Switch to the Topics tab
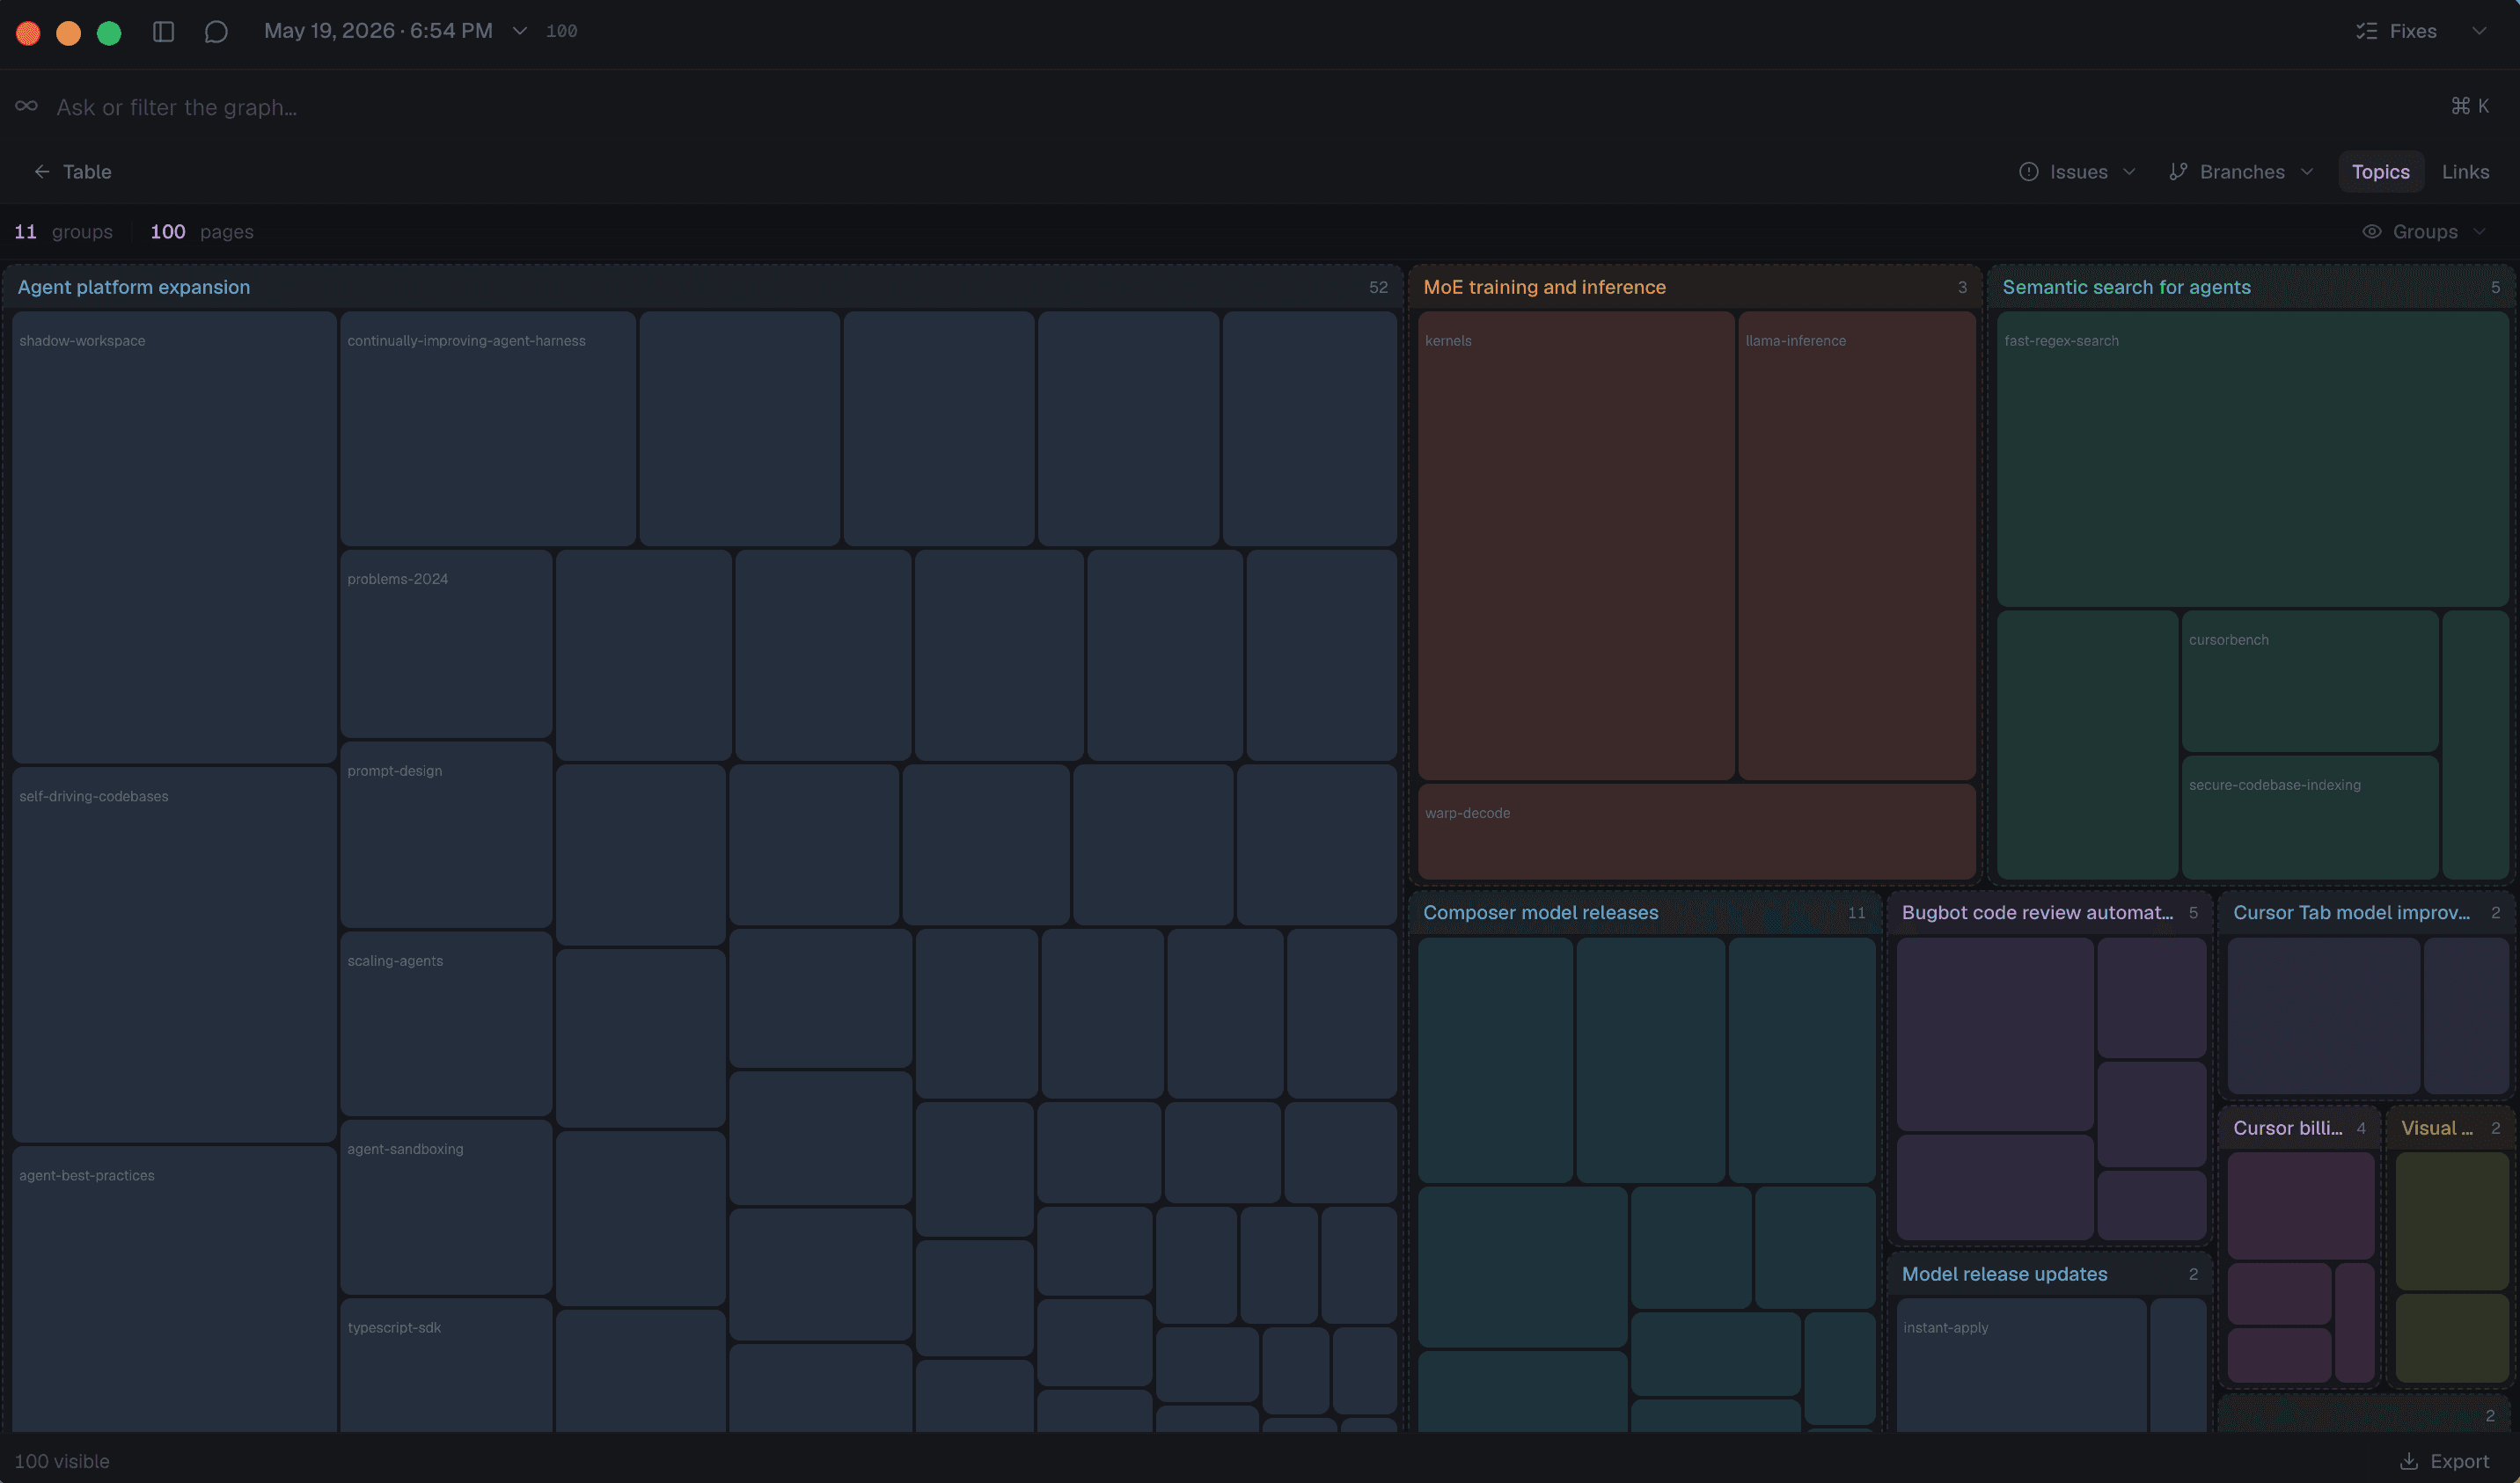The image size is (2520, 1483). [x=2380, y=172]
